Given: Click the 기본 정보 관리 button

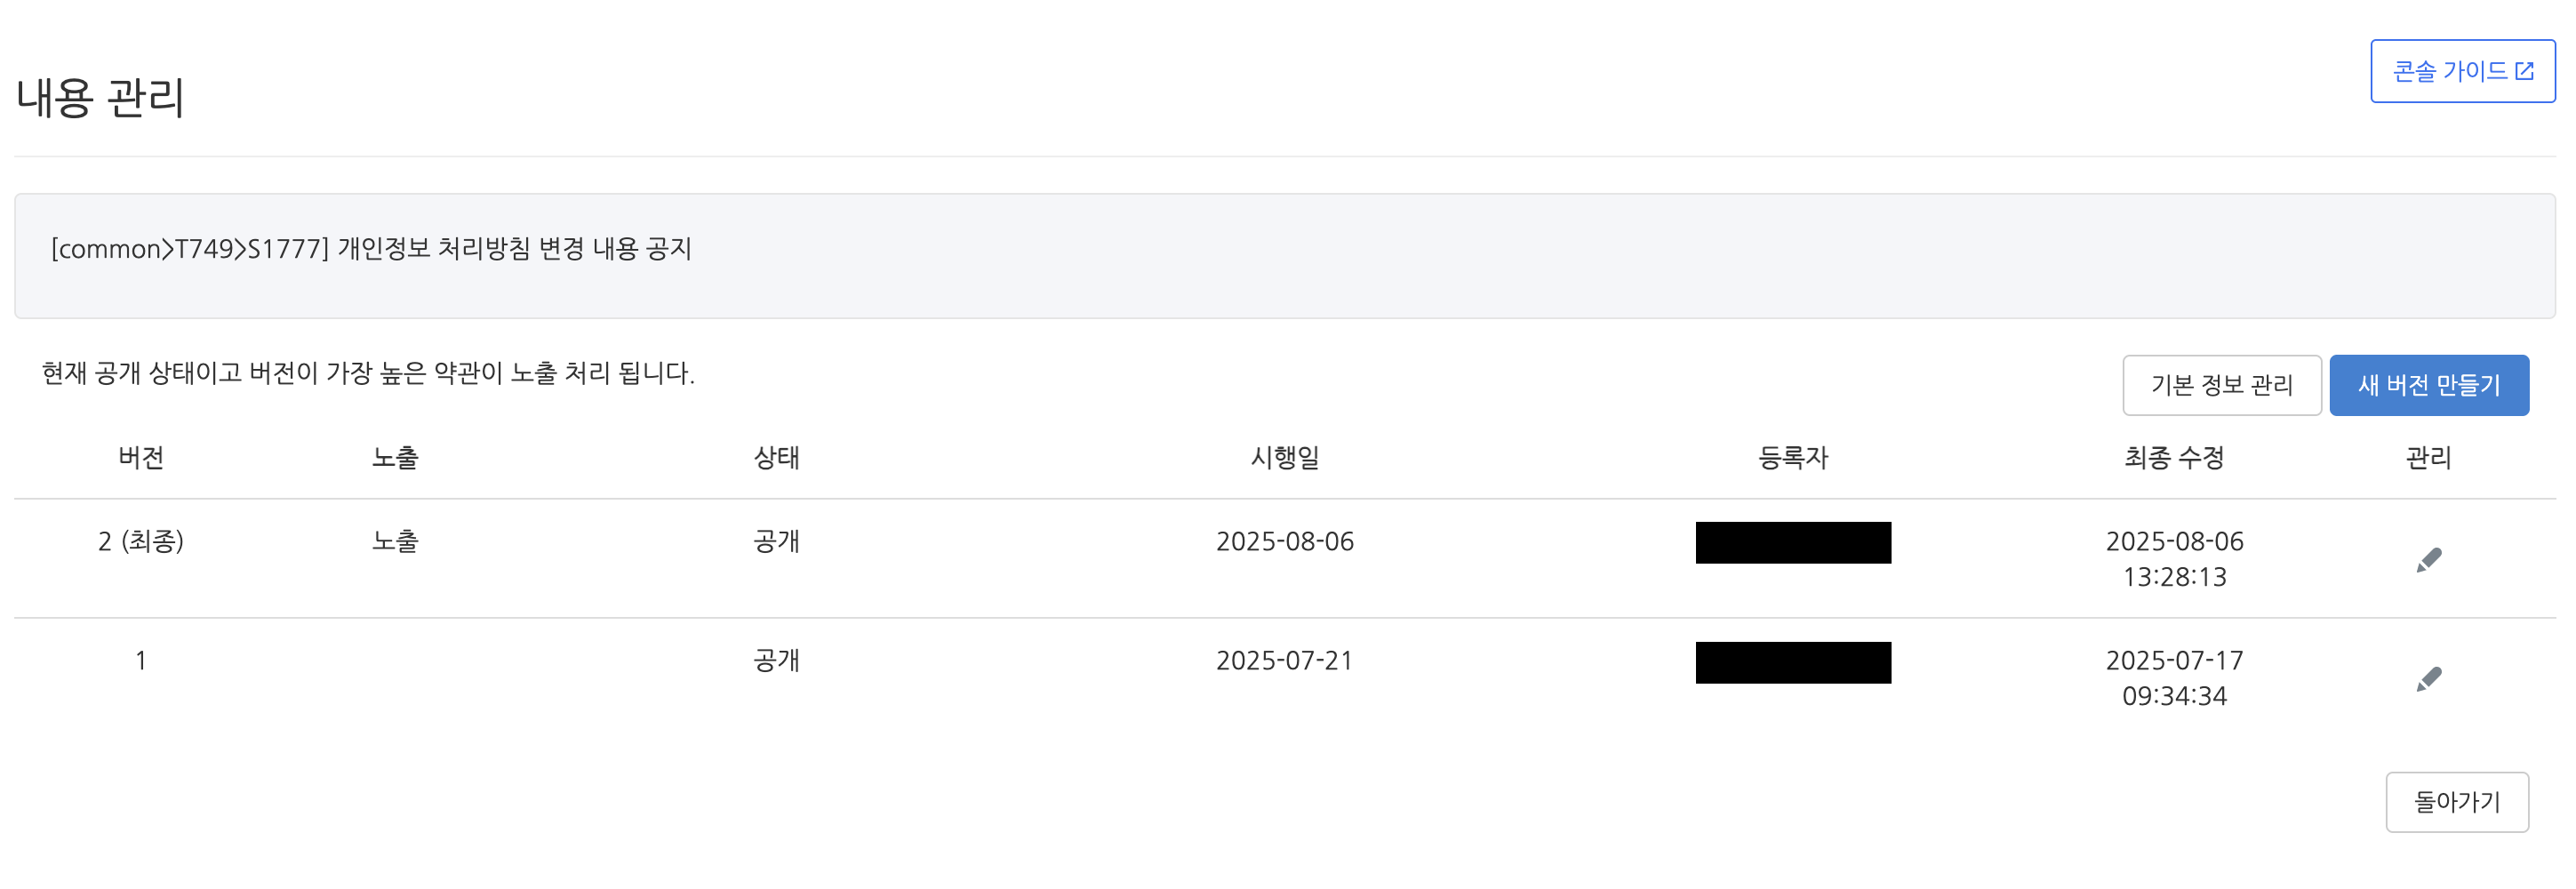Looking at the screenshot, I should [x=2221, y=385].
